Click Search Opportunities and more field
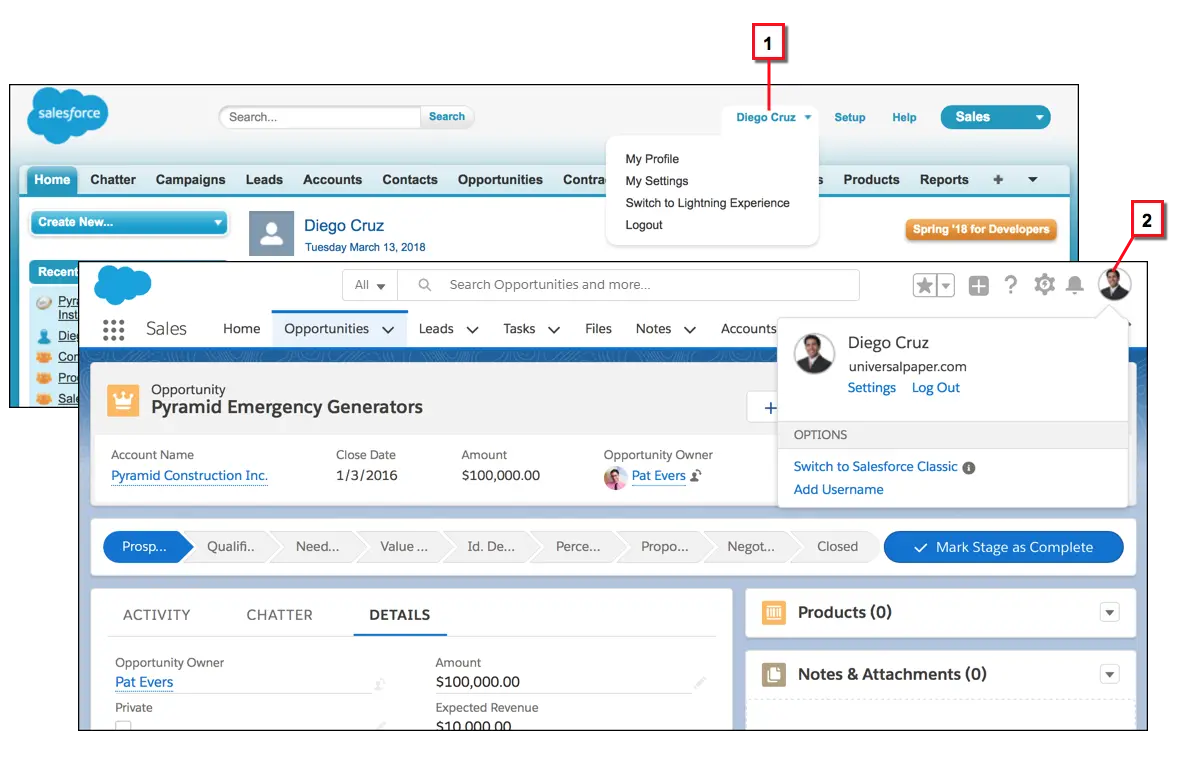 627,285
